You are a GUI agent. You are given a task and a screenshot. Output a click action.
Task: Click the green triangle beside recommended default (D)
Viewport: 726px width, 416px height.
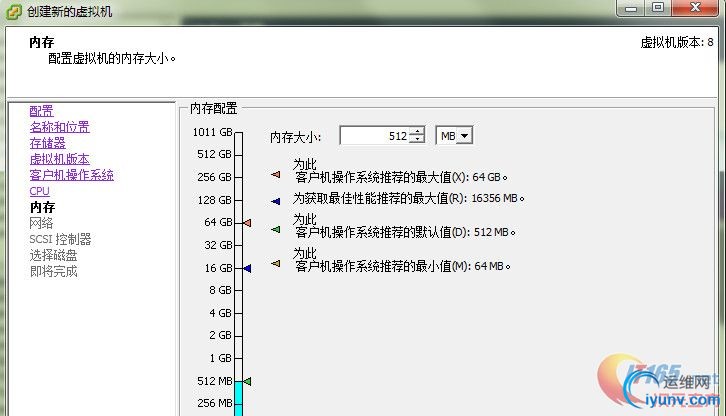275,229
